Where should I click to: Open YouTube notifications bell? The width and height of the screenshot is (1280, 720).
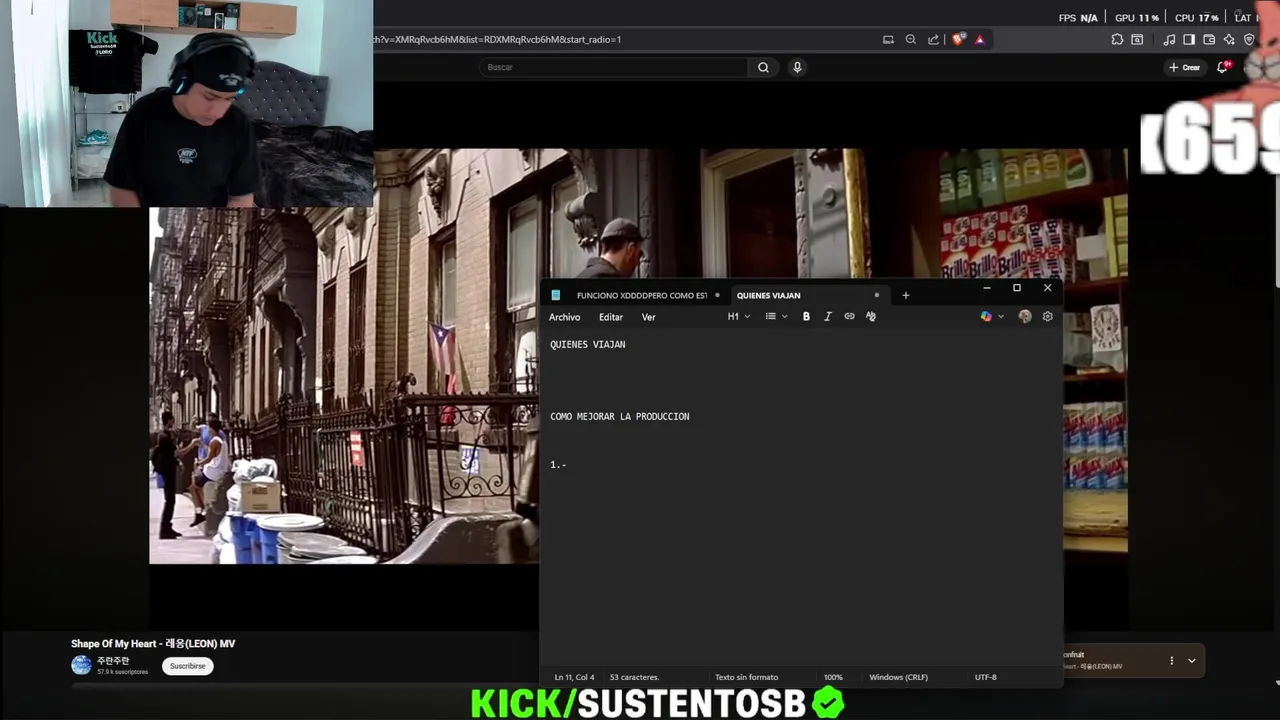coord(1222,67)
